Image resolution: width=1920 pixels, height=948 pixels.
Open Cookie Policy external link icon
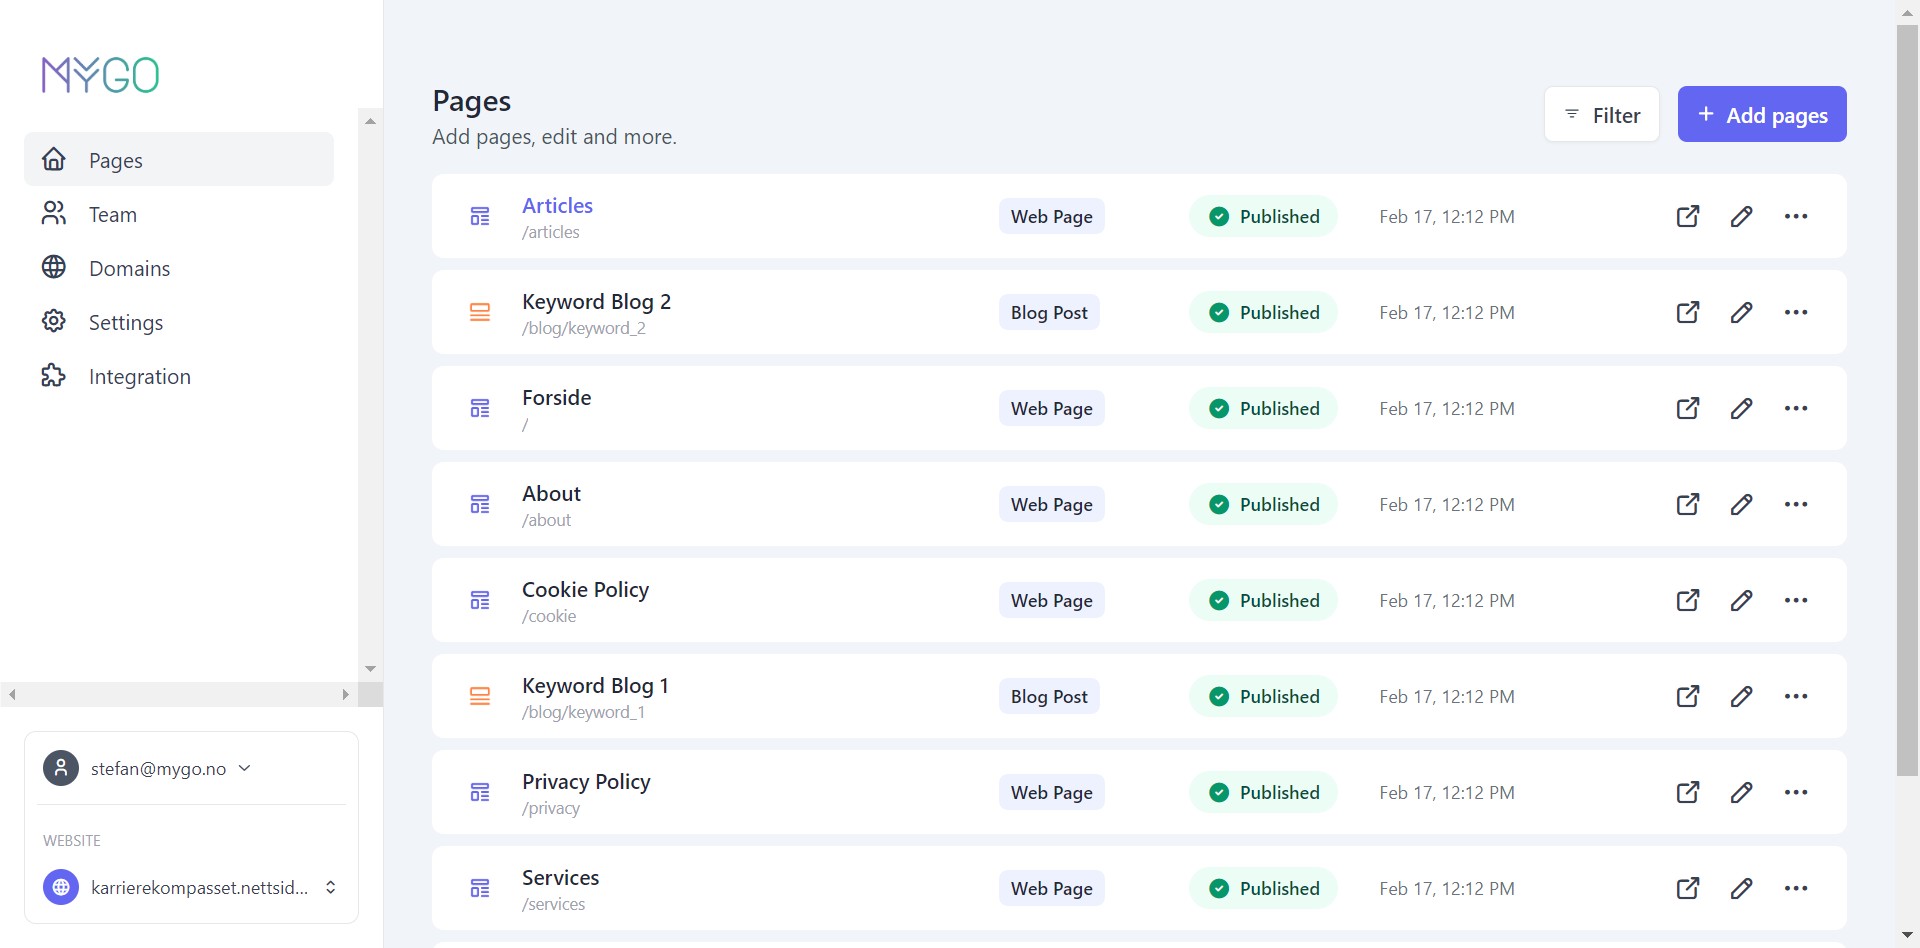tap(1687, 600)
